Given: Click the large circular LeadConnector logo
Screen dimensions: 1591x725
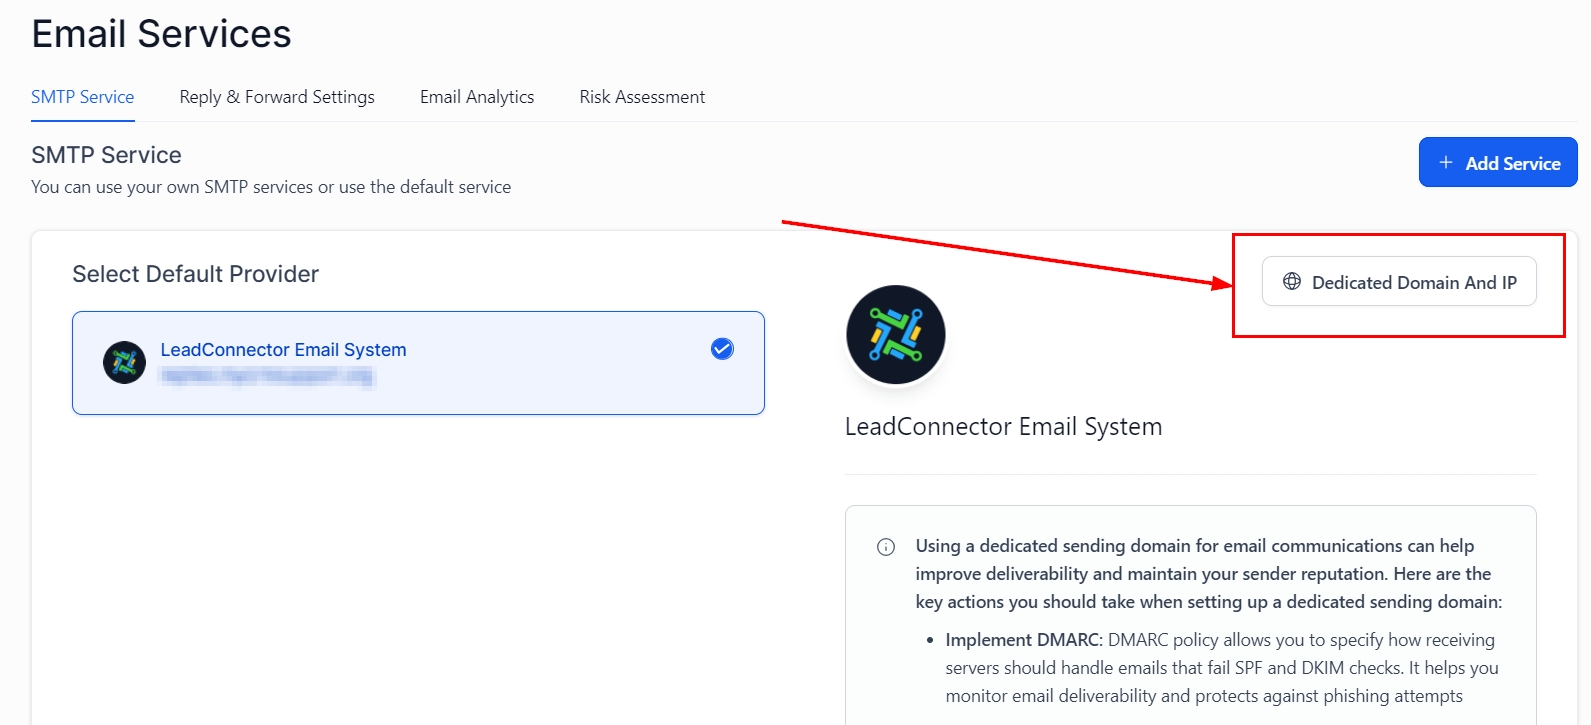Looking at the screenshot, I should [x=896, y=335].
